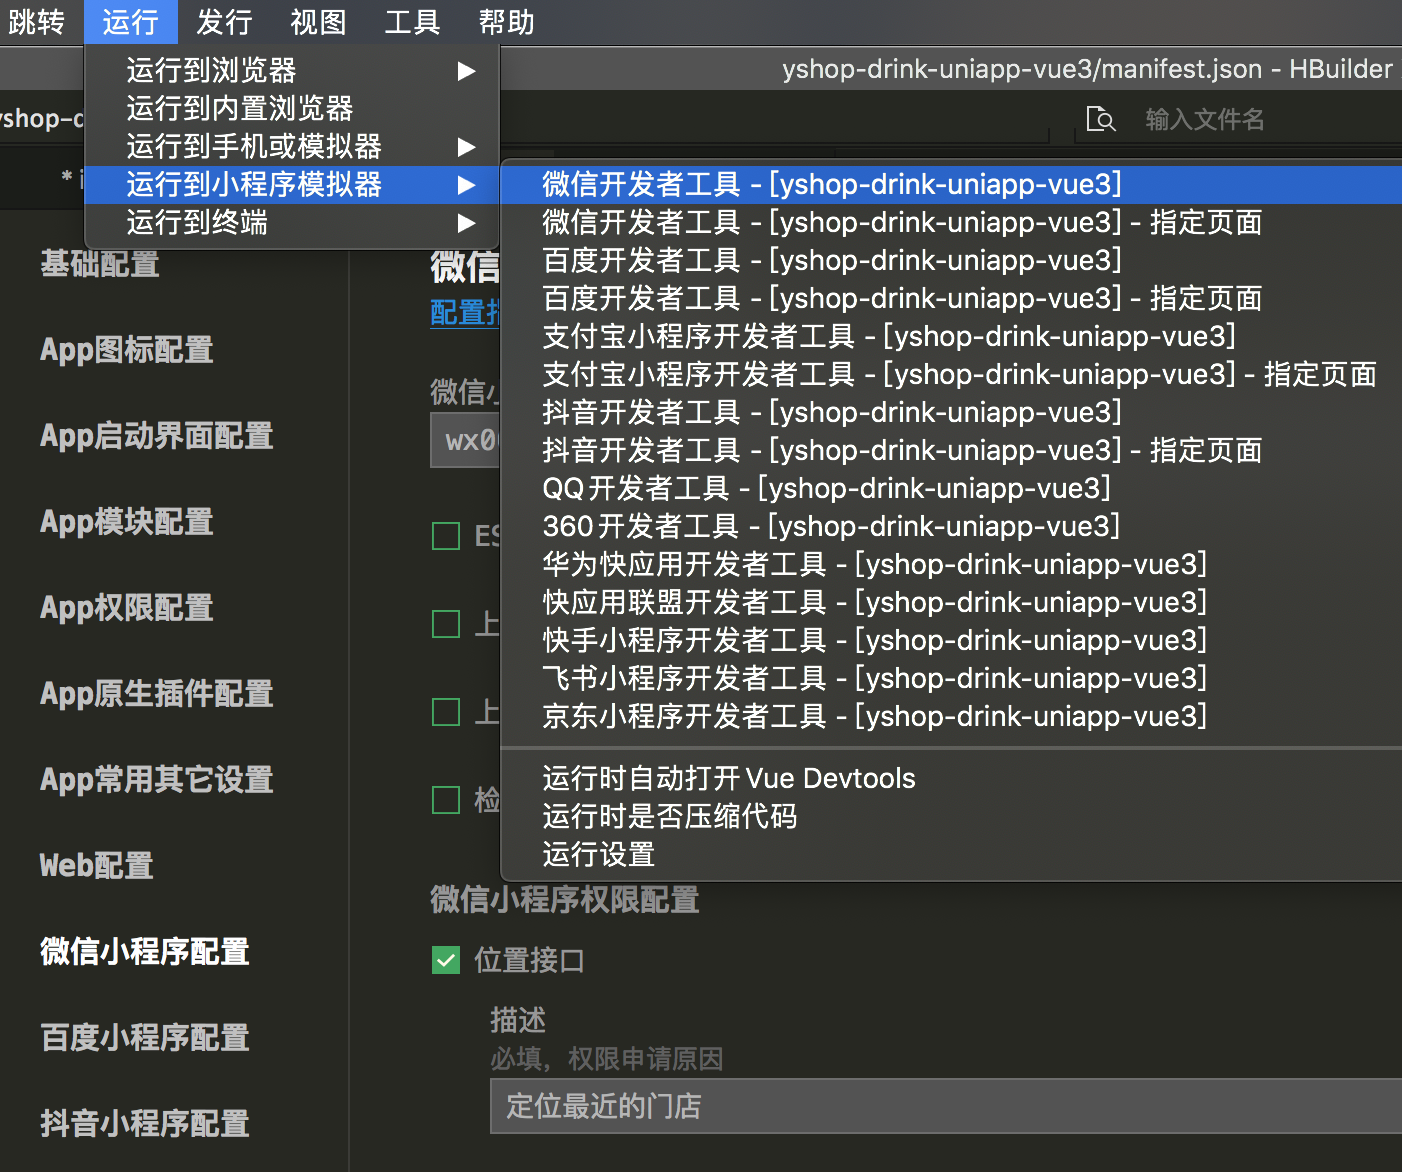Switch to App权限配置 section
The image size is (1402, 1172).
click(127, 608)
